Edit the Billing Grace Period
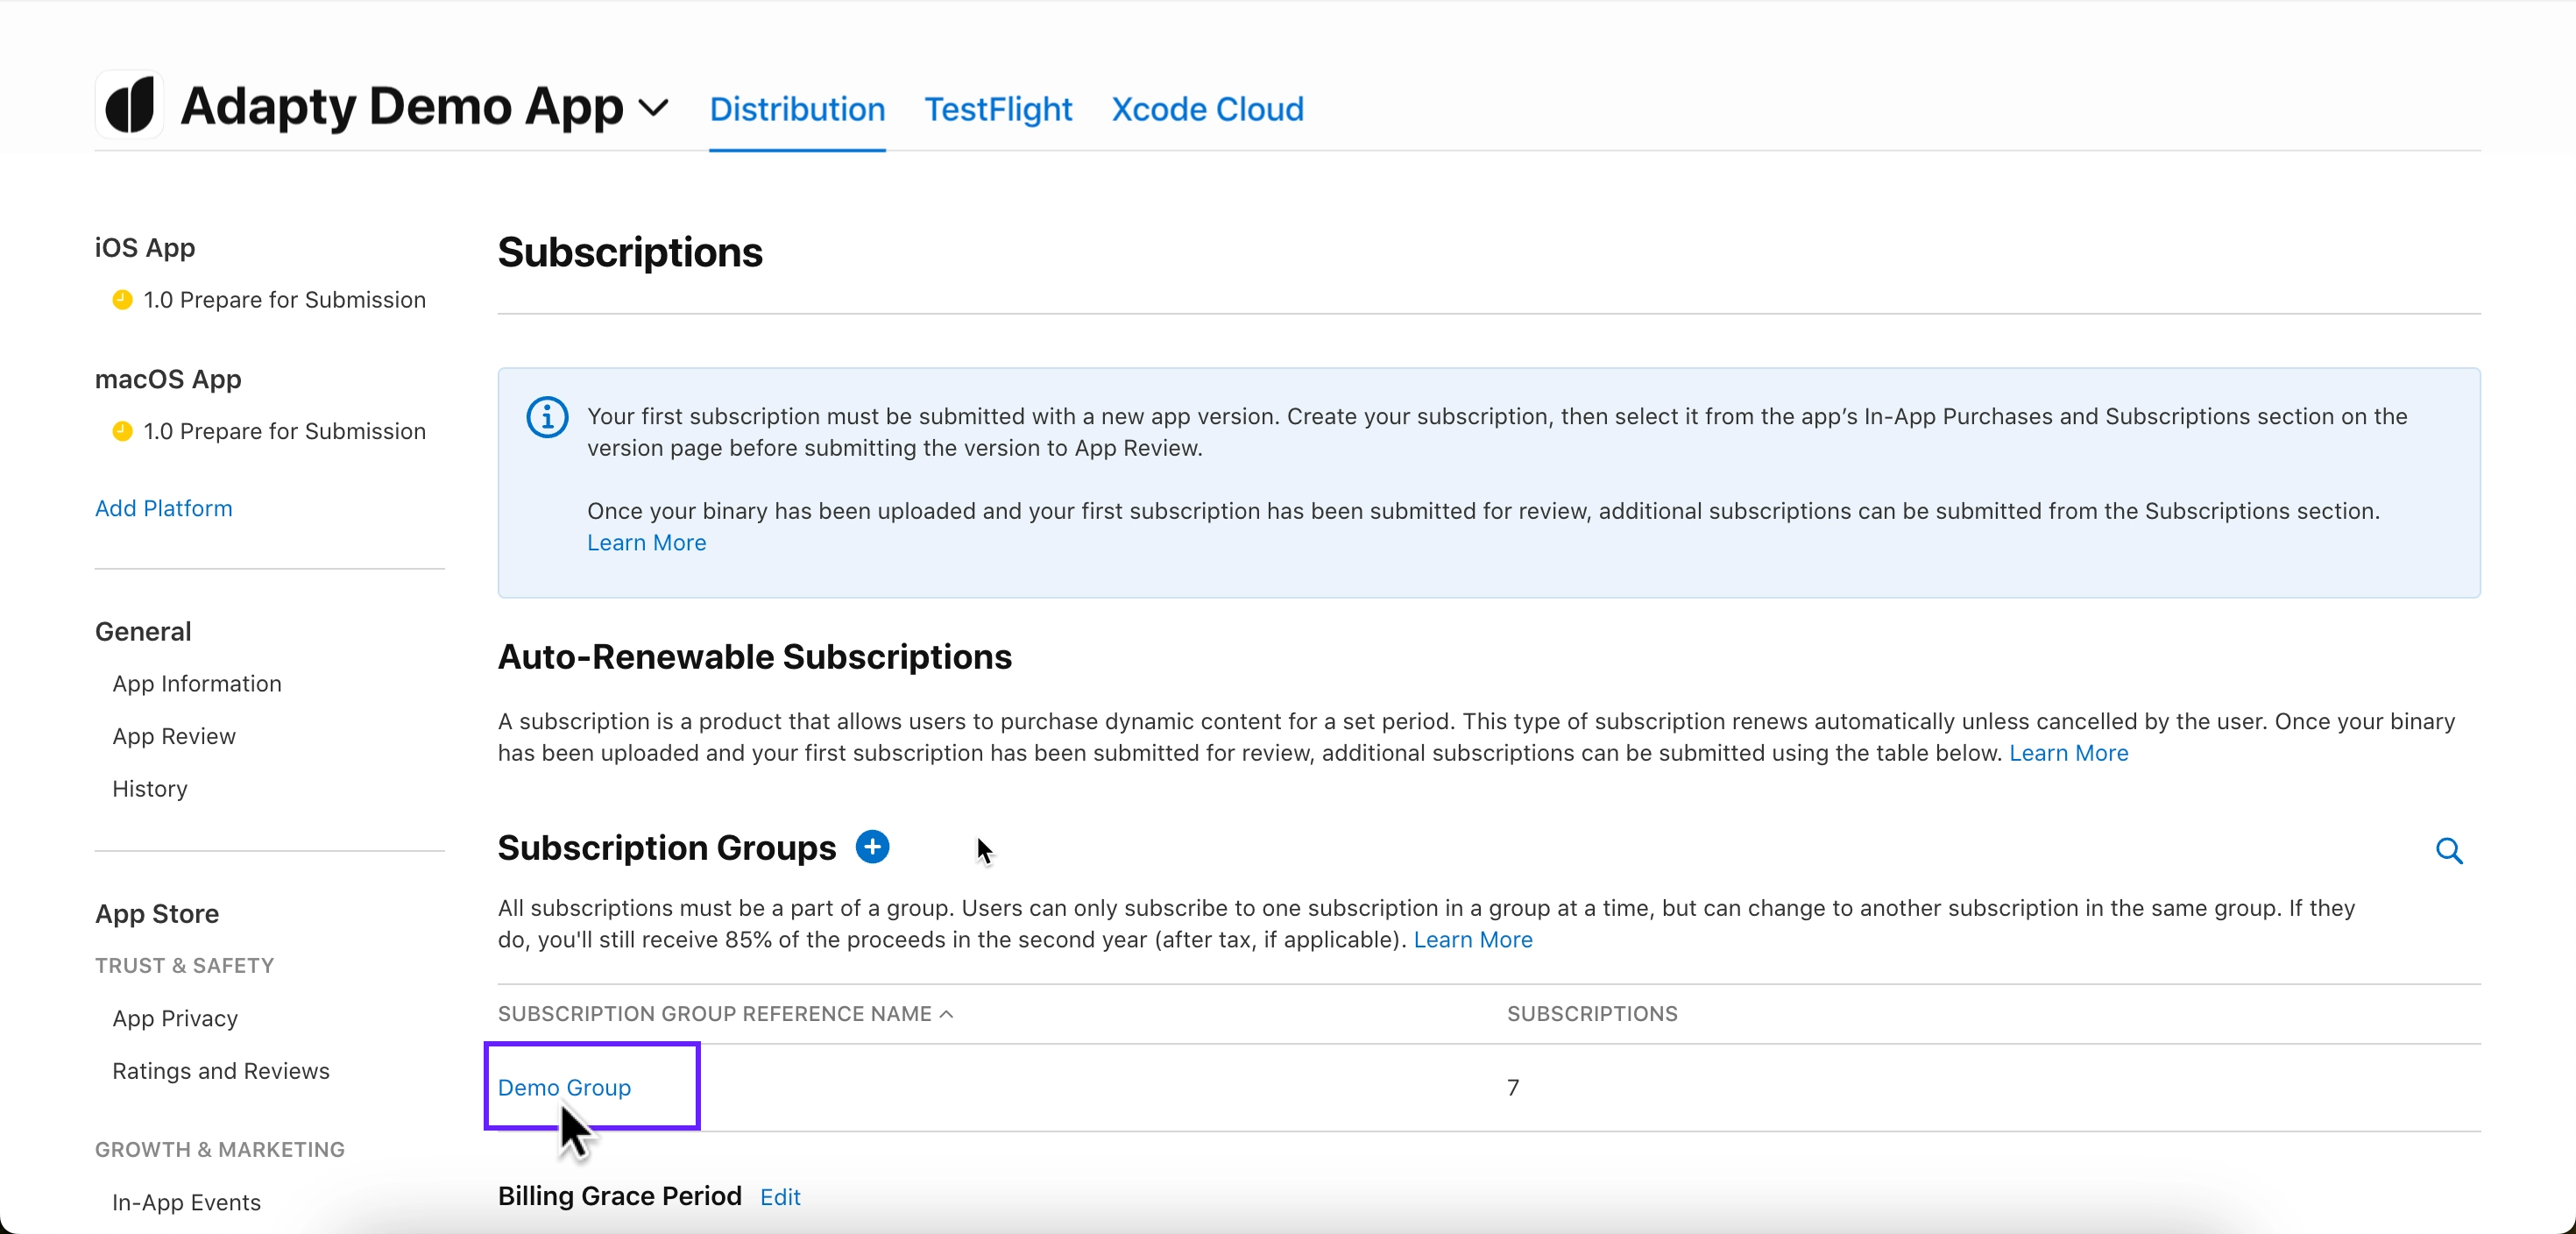Viewport: 2576px width, 1234px height. click(x=779, y=1197)
